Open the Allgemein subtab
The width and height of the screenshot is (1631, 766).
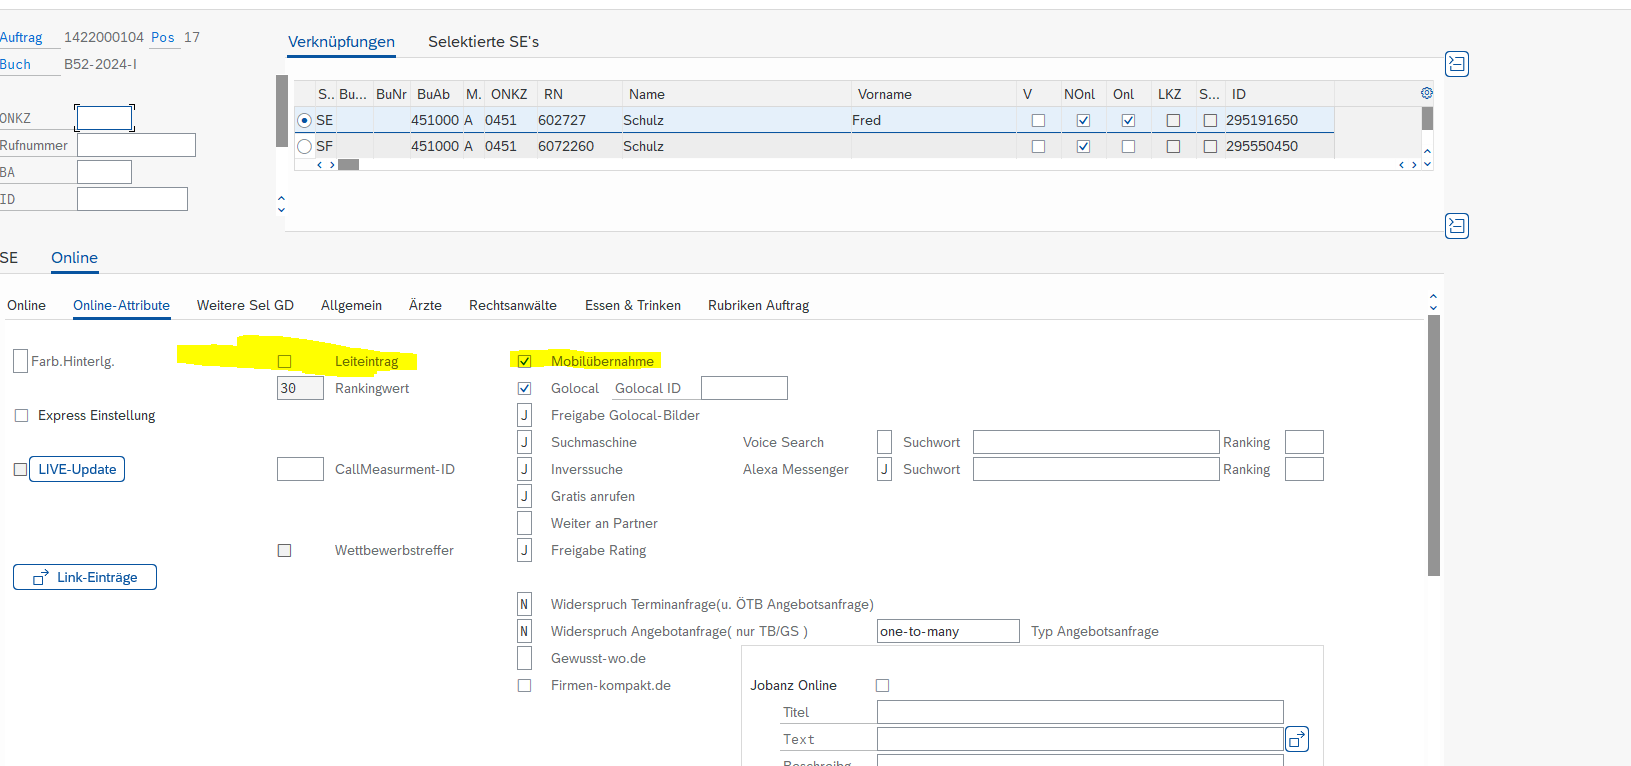pos(351,306)
